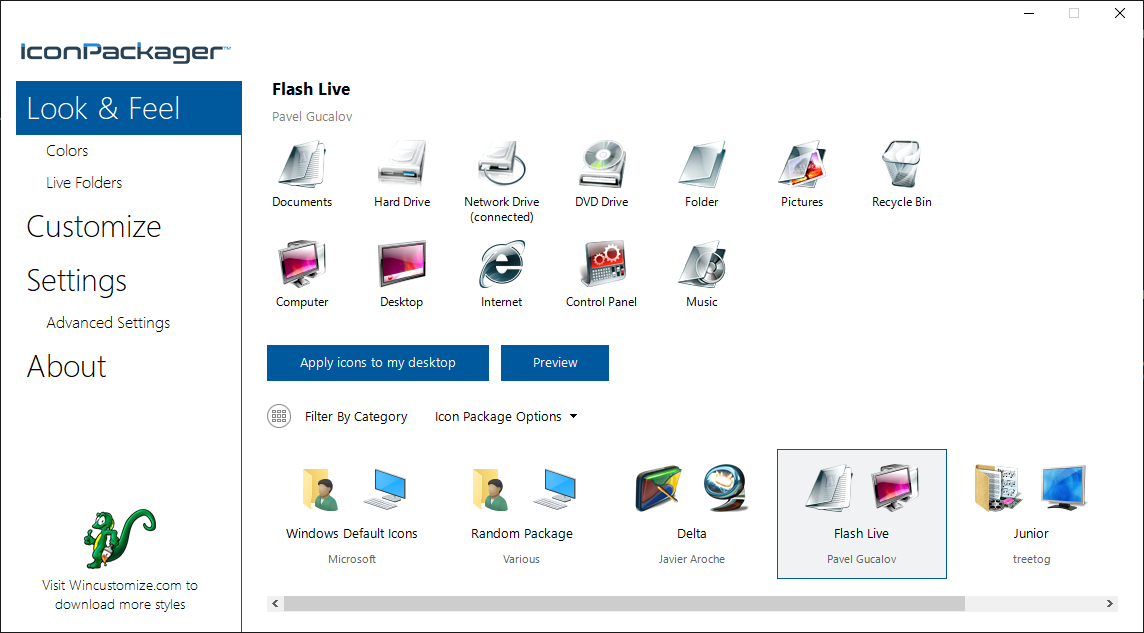The width and height of the screenshot is (1144, 633).
Task: Click the Preview button
Action: click(554, 362)
